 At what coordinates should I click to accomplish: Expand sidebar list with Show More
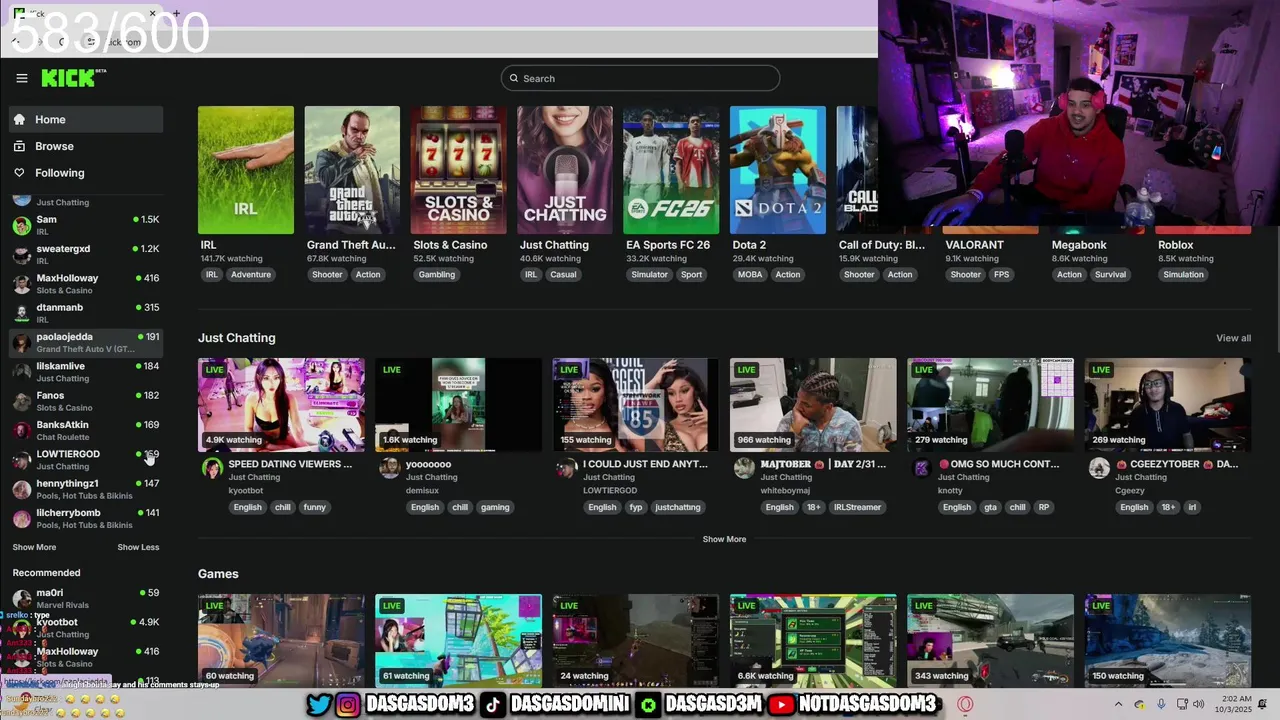[x=34, y=547]
